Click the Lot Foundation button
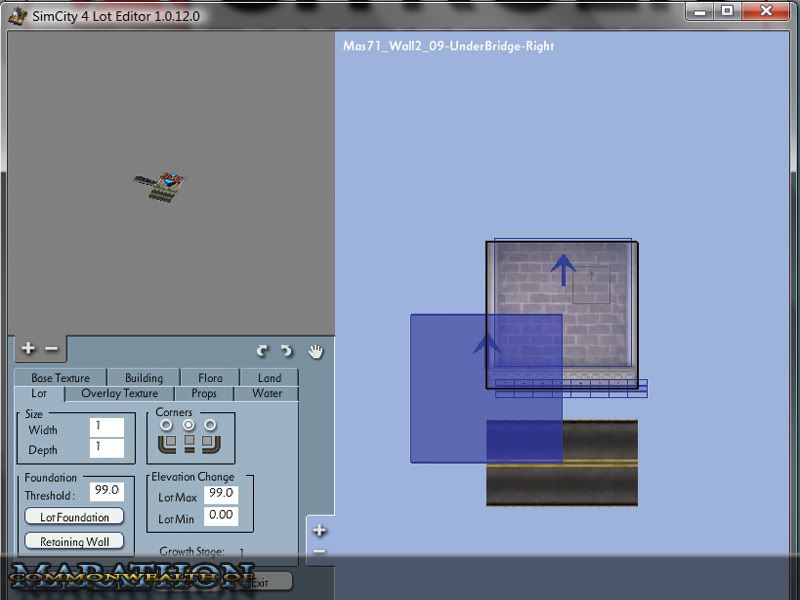This screenshot has width=800, height=600. 74,517
